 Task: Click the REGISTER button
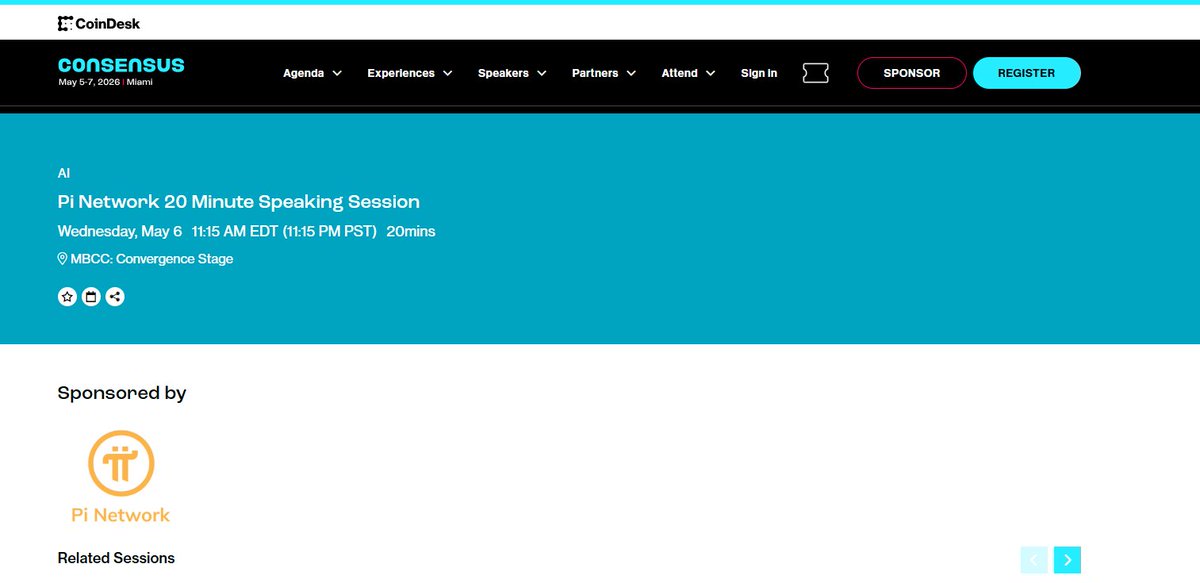point(1027,73)
